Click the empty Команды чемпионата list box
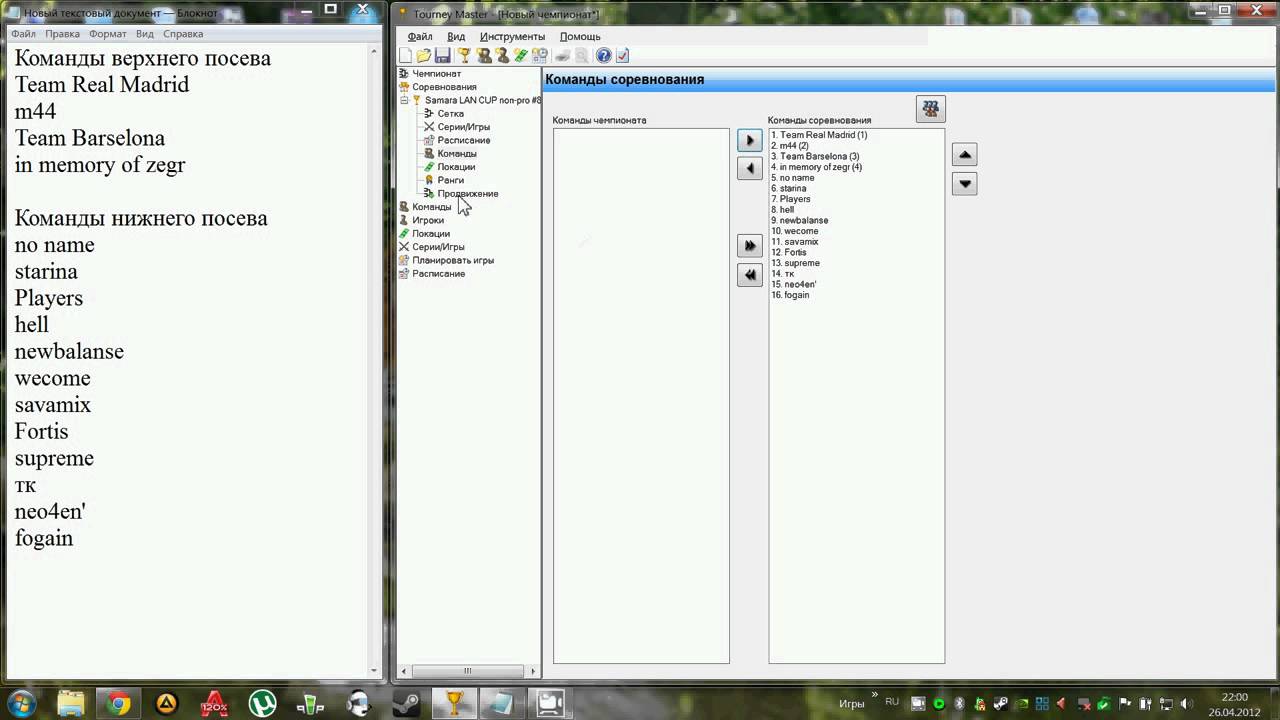The height and width of the screenshot is (720, 1280). point(641,396)
